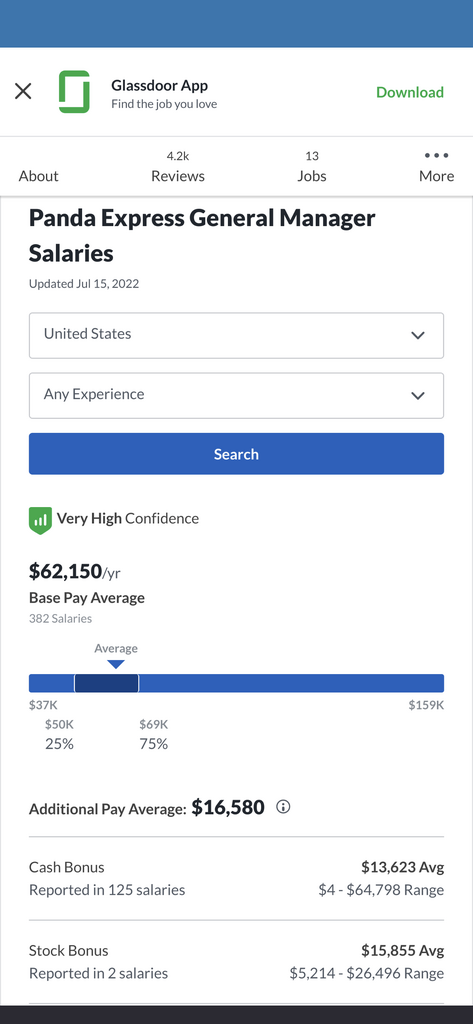Click the $37K minimum label
The height and width of the screenshot is (1024, 473).
pyautogui.click(x=43, y=705)
